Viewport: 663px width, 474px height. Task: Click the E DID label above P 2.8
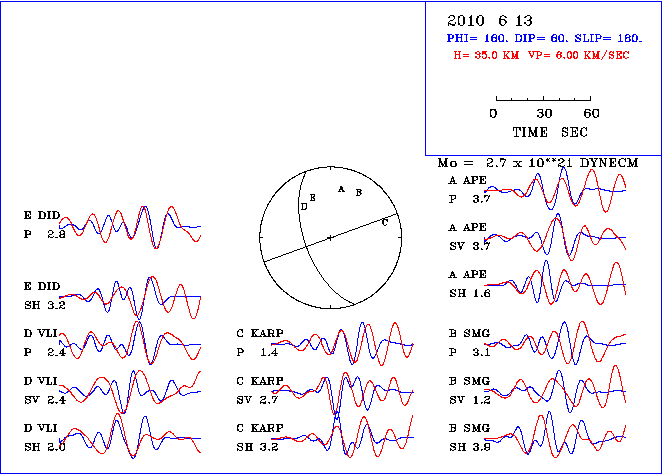(x=42, y=215)
